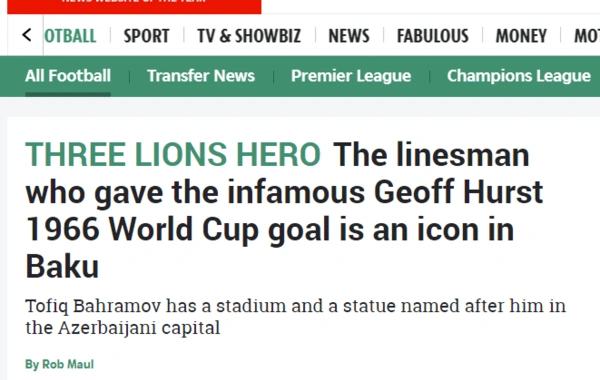This screenshot has width=600, height=380.
Task: Open the Sport section
Action: point(147,36)
